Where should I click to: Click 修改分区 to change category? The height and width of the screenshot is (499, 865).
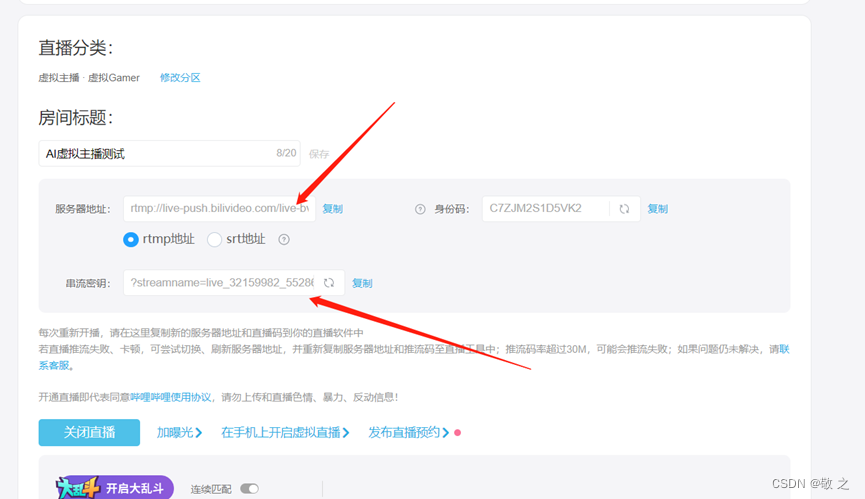[180, 78]
